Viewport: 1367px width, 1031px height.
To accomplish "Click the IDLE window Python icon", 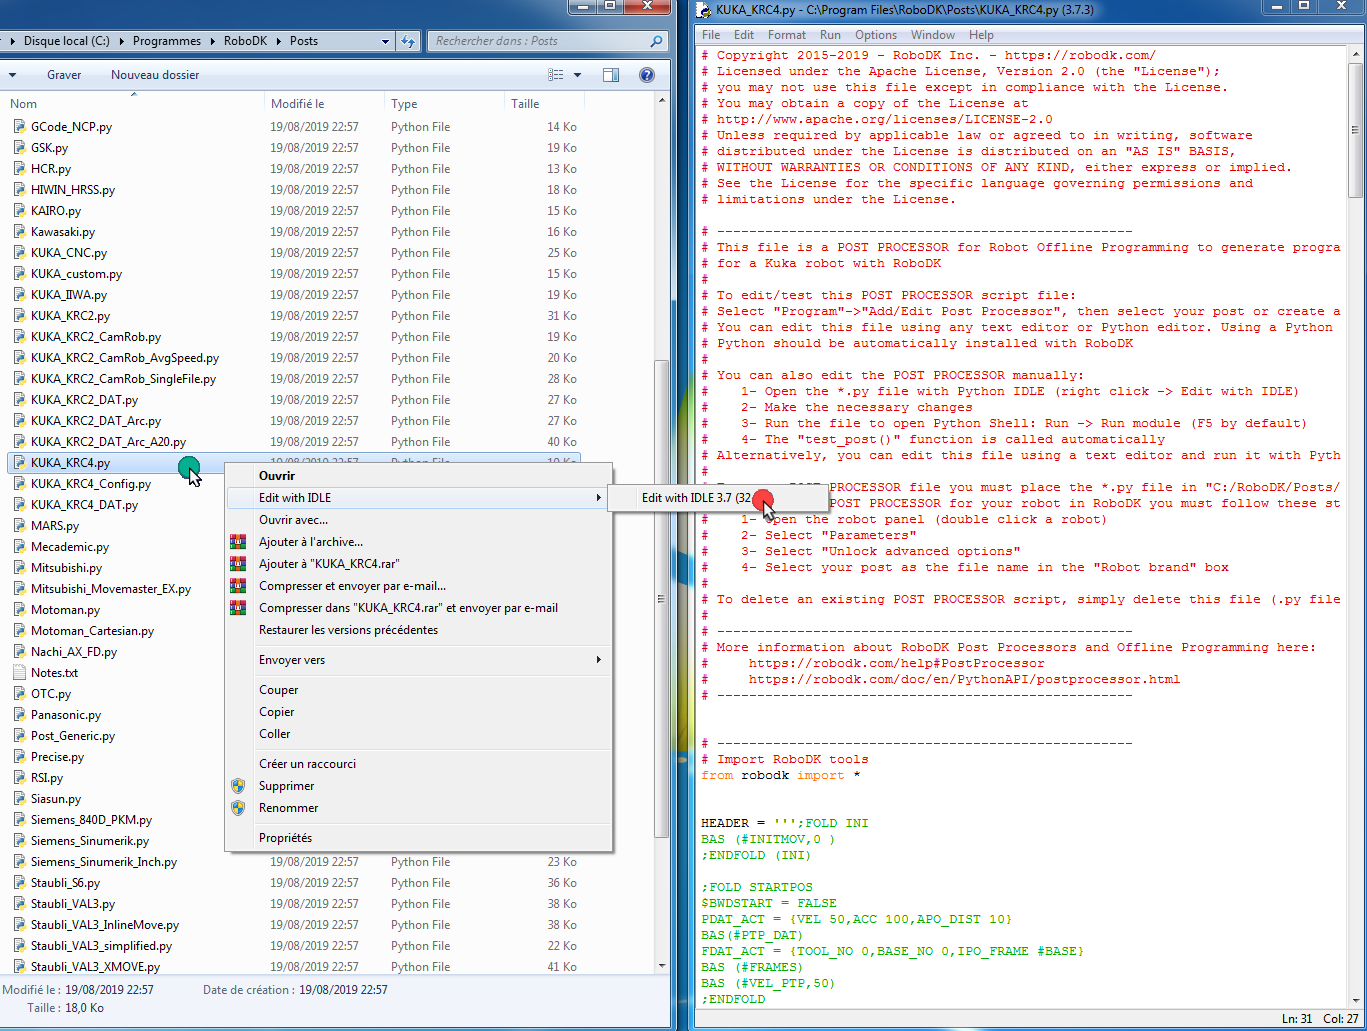I will point(705,10).
